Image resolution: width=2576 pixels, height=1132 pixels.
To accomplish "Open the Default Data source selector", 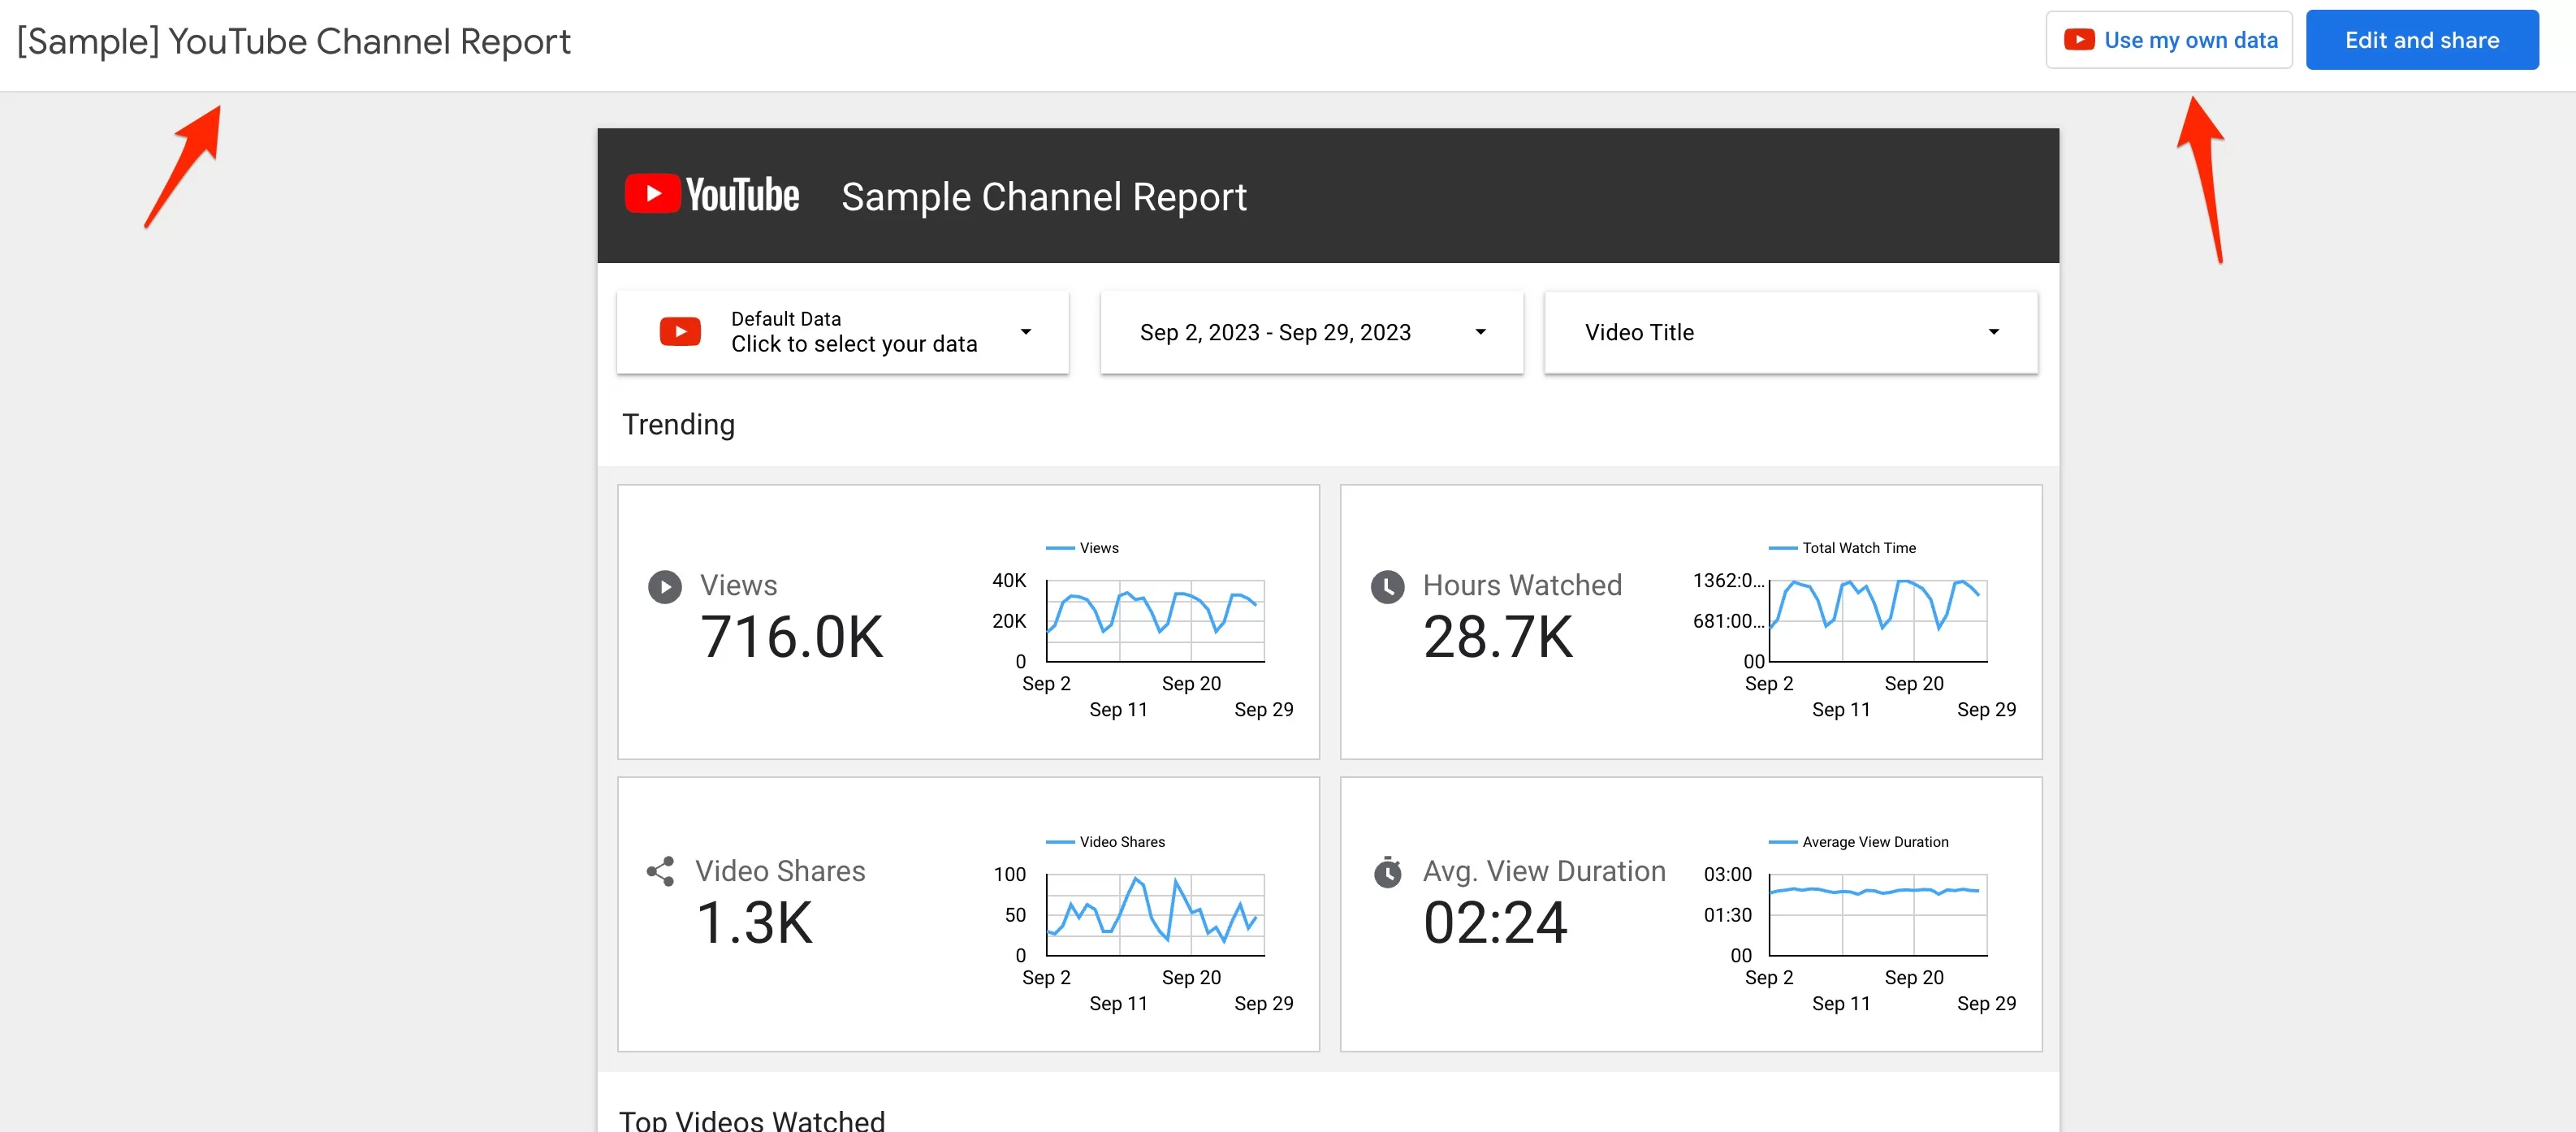I will pyautogui.click(x=842, y=332).
